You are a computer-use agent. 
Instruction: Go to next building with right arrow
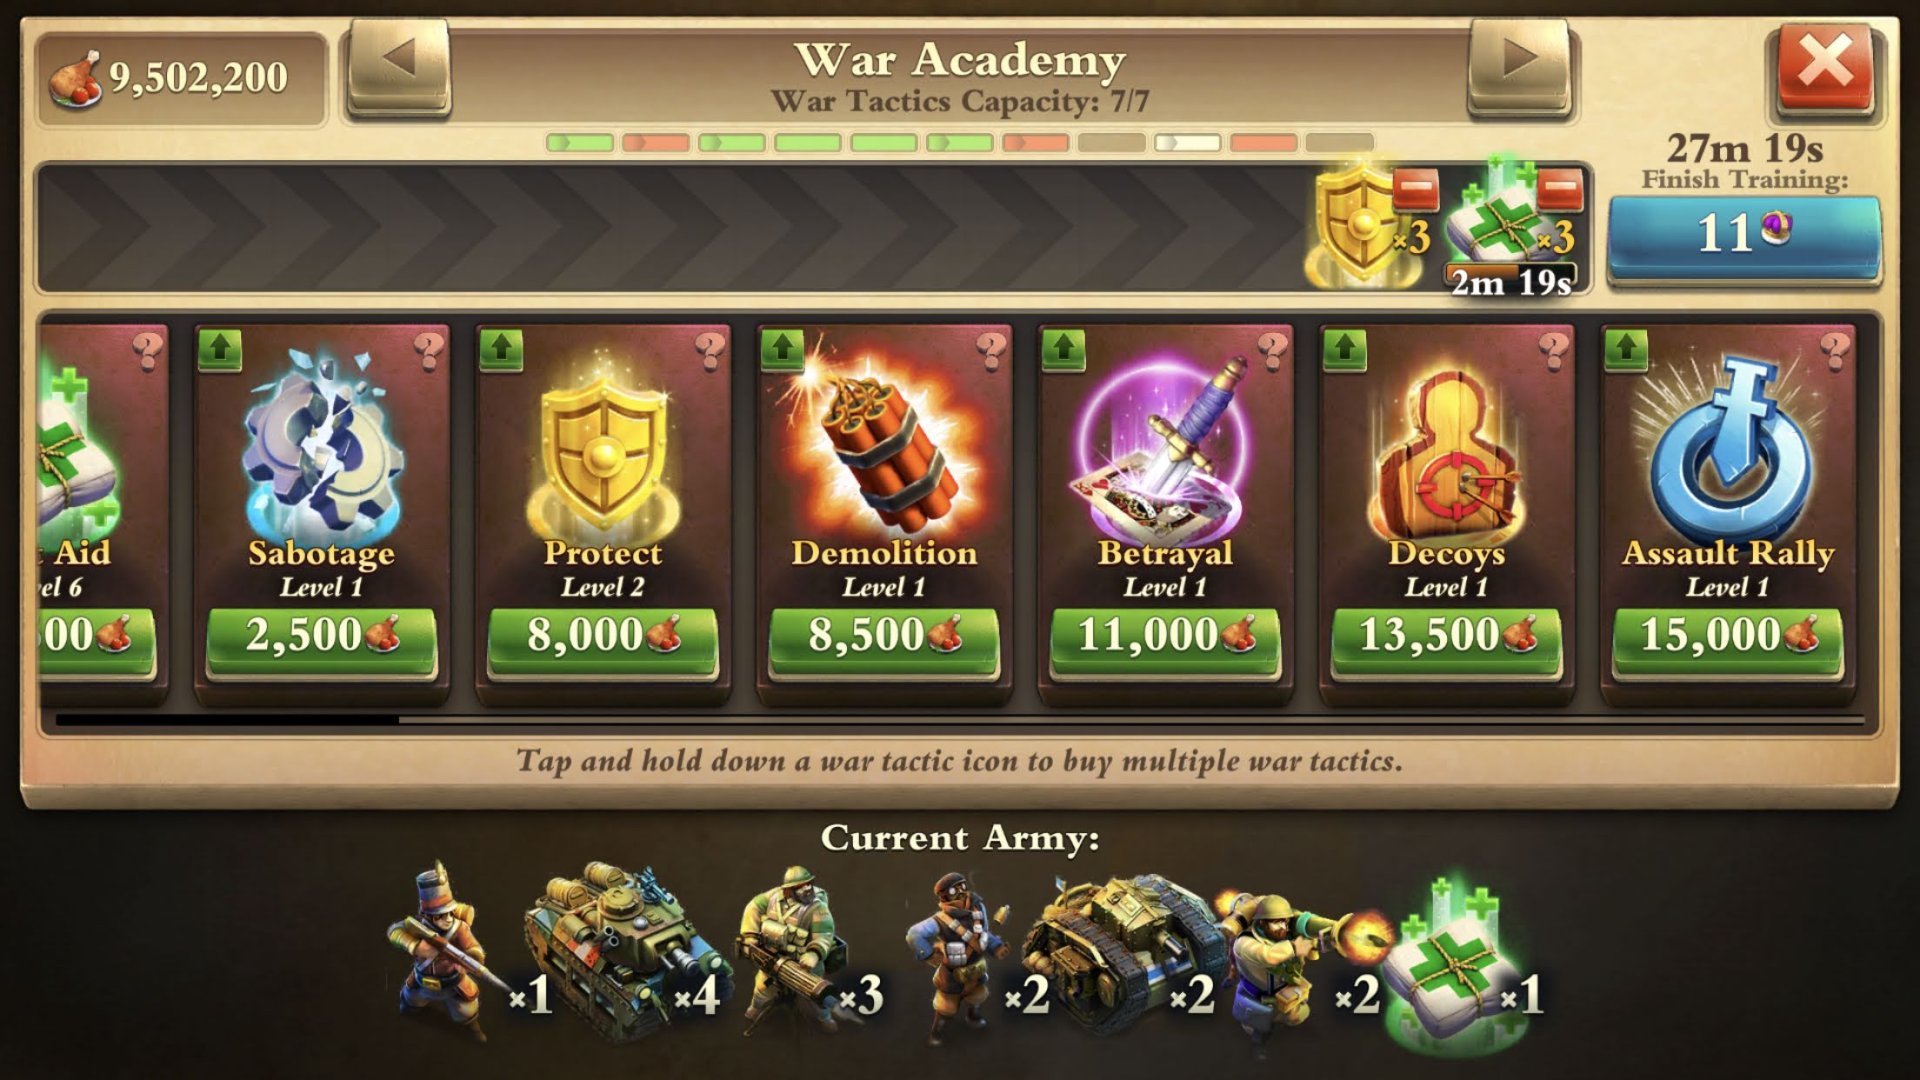coord(1519,68)
